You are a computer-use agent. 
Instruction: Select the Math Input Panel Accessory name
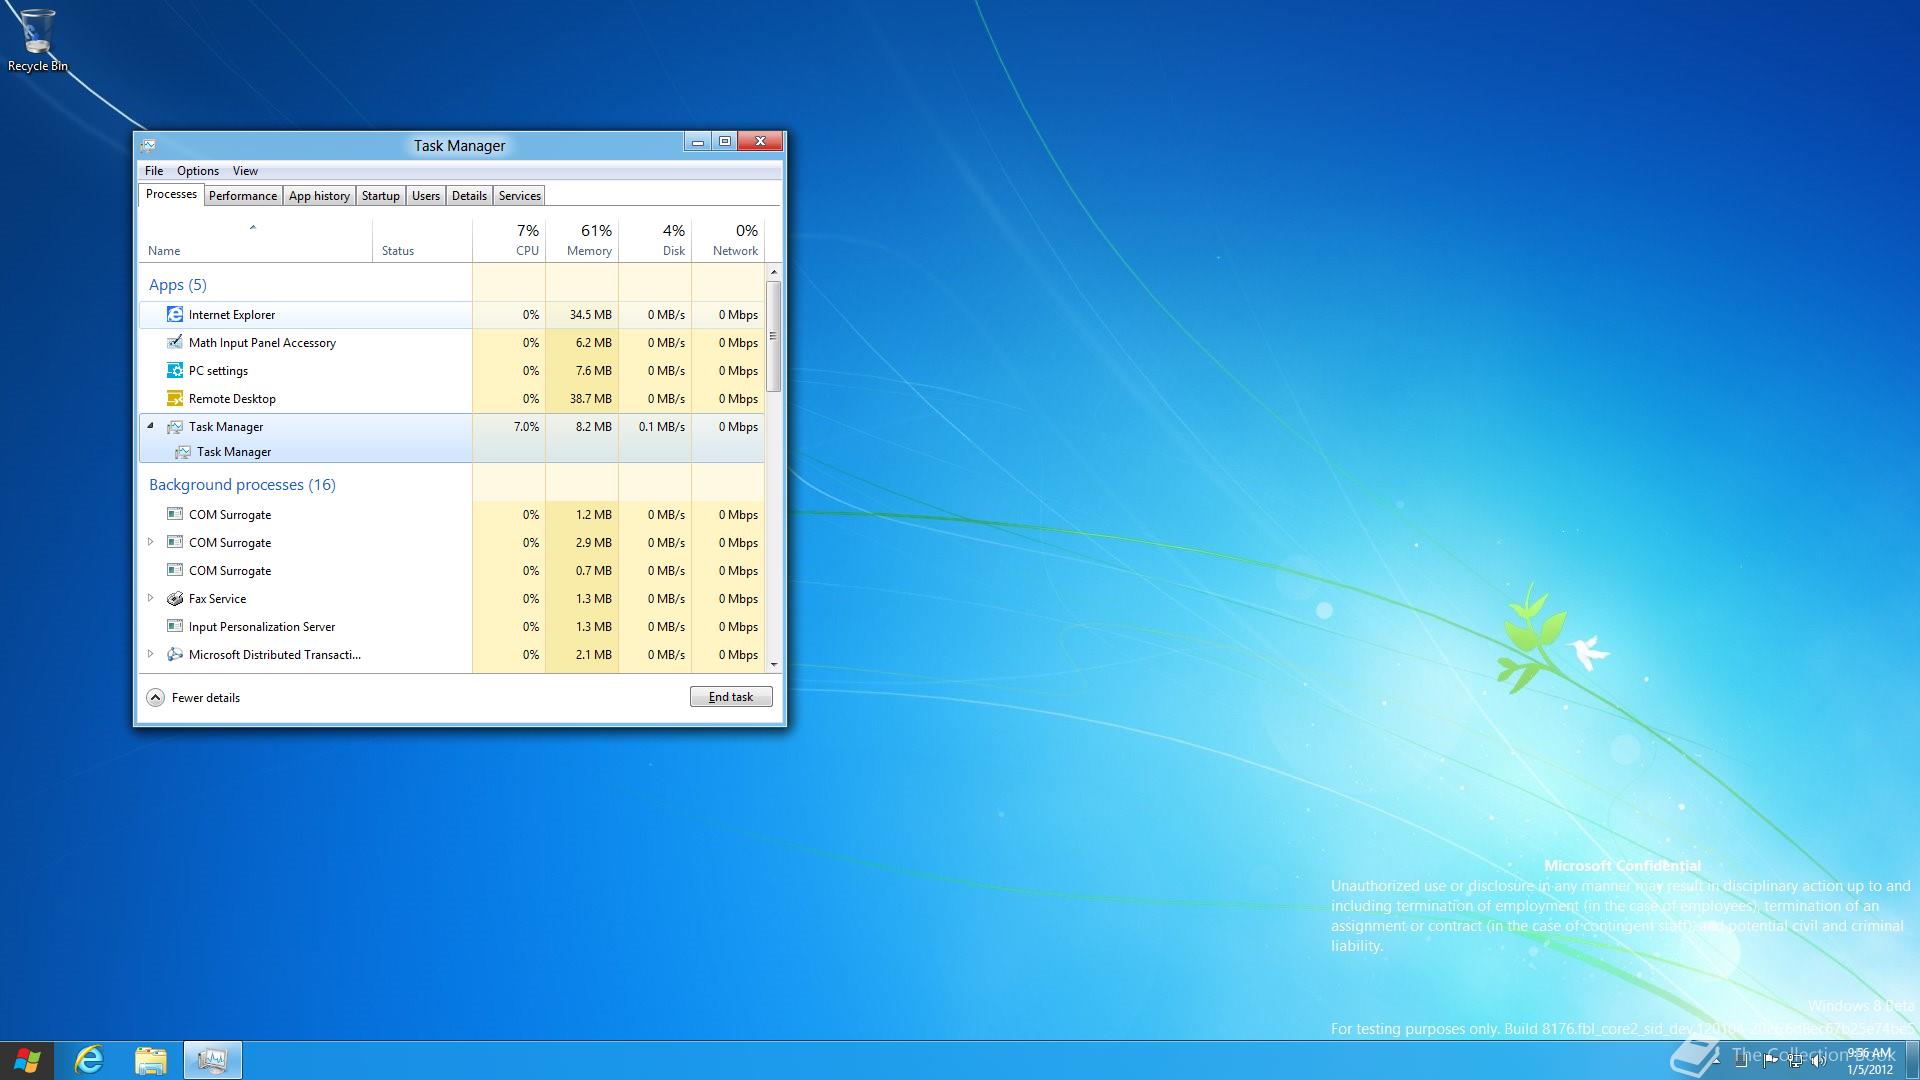tap(262, 342)
